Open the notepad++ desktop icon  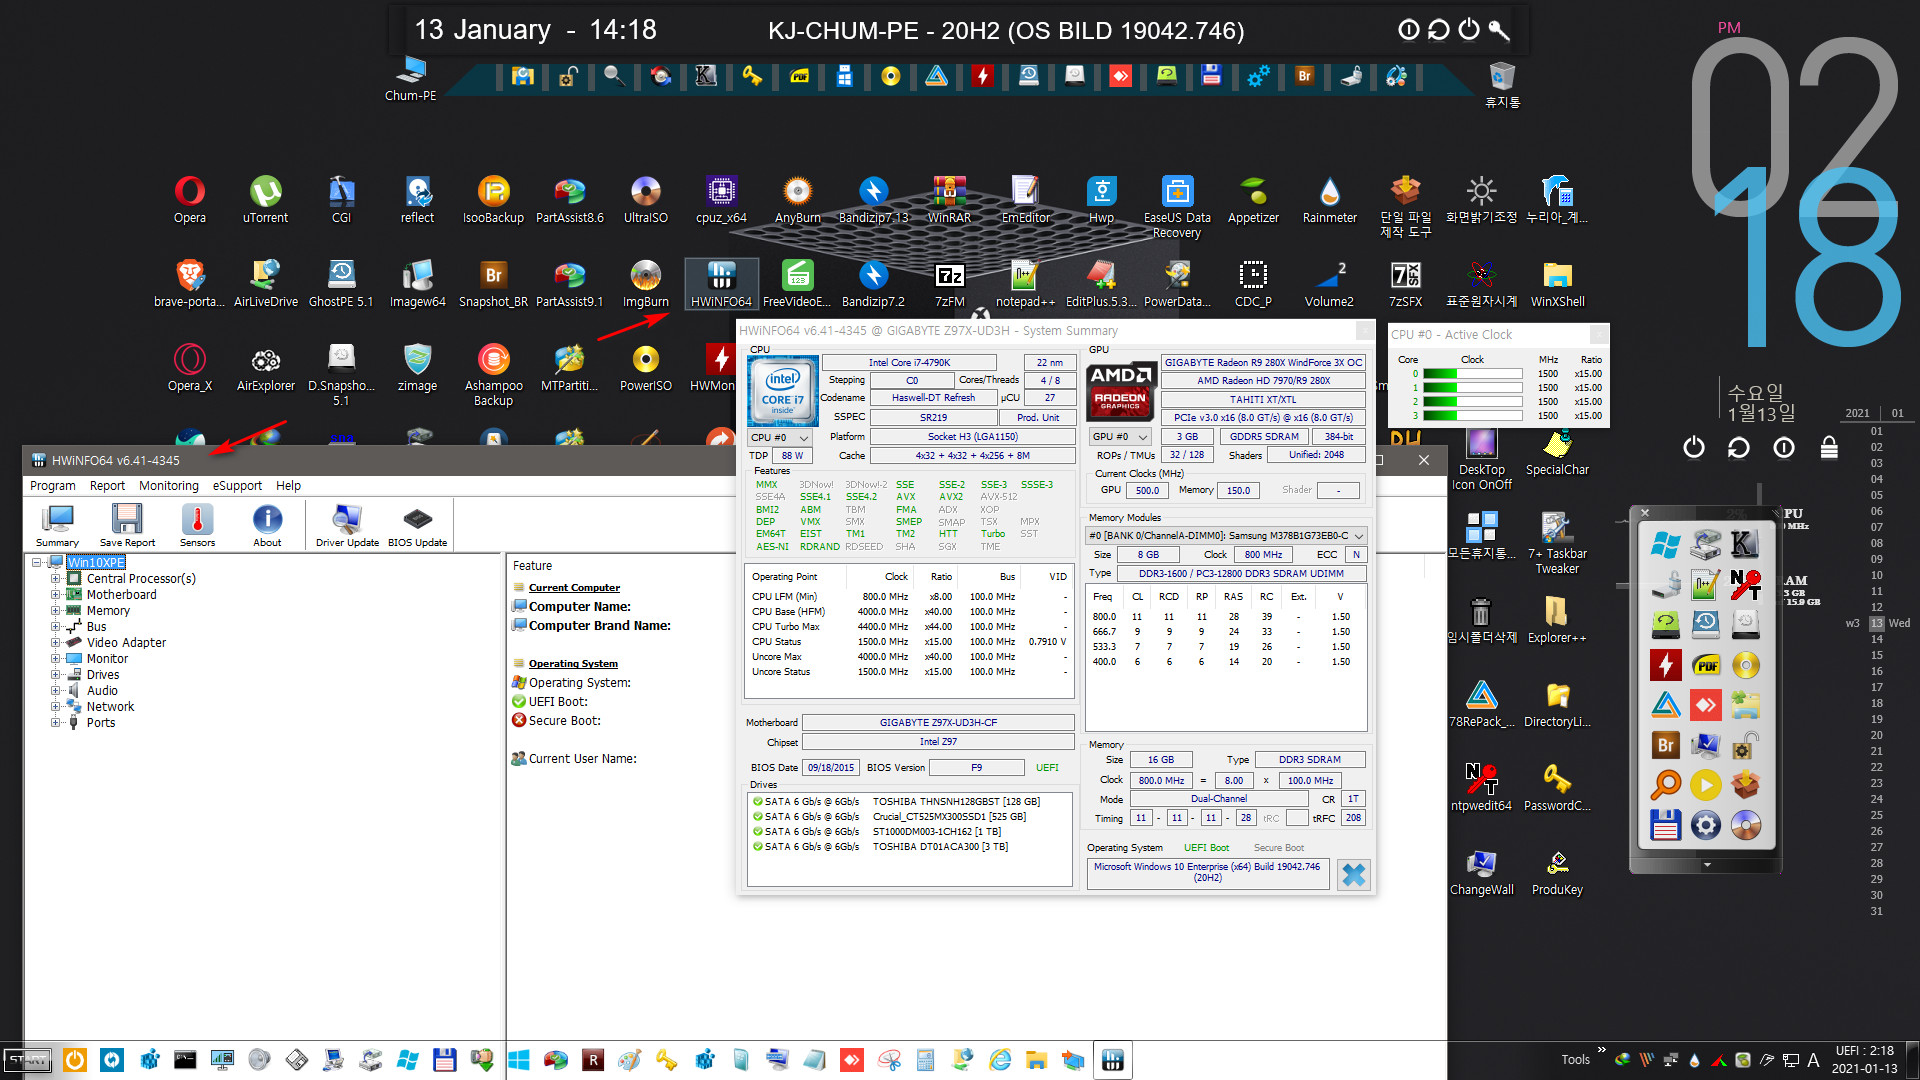pos(1025,283)
